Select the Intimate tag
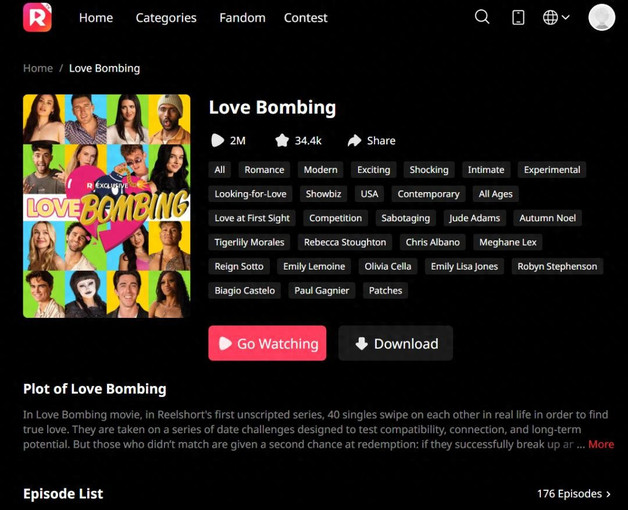 tap(486, 170)
